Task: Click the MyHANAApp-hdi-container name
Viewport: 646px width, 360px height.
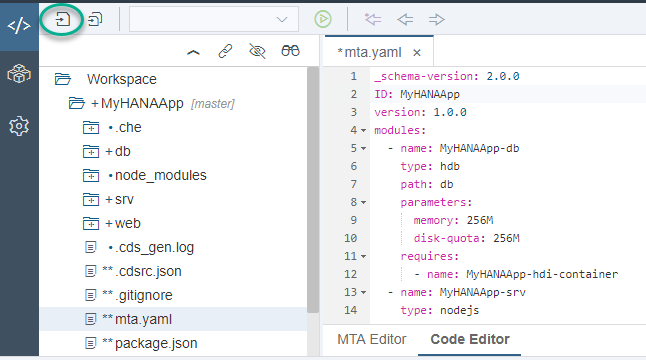Action: tap(542, 274)
